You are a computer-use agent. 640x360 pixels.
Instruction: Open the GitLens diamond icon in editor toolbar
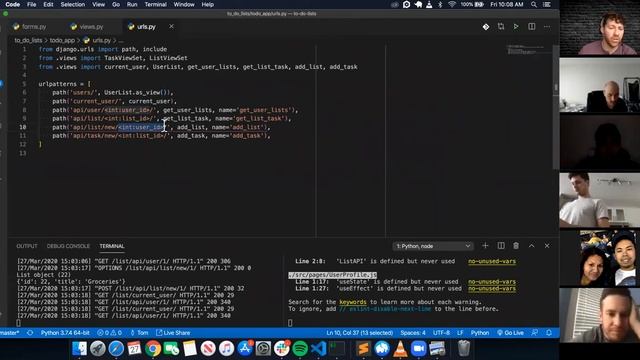[486, 27]
